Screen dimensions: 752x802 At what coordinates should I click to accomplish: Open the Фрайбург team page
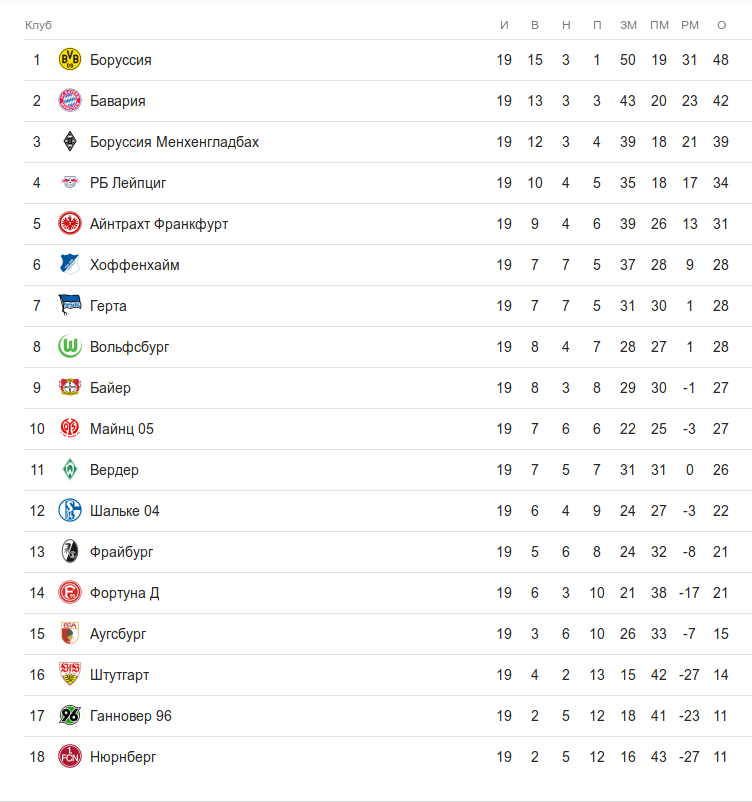(121, 552)
